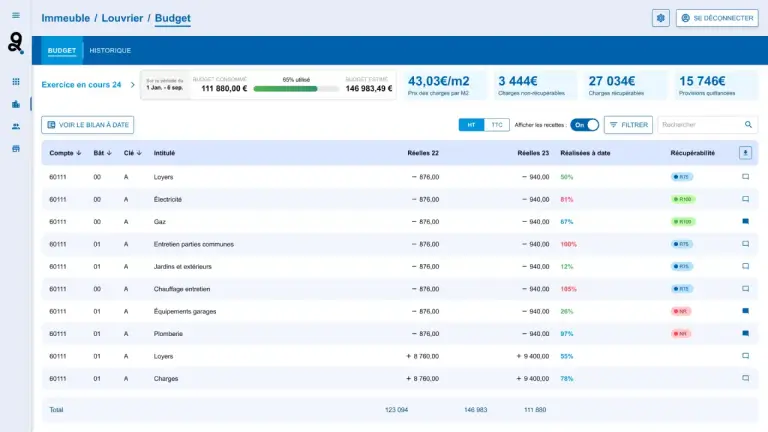
Task: Go to Immeuble breadcrumb
Action: coord(66,18)
